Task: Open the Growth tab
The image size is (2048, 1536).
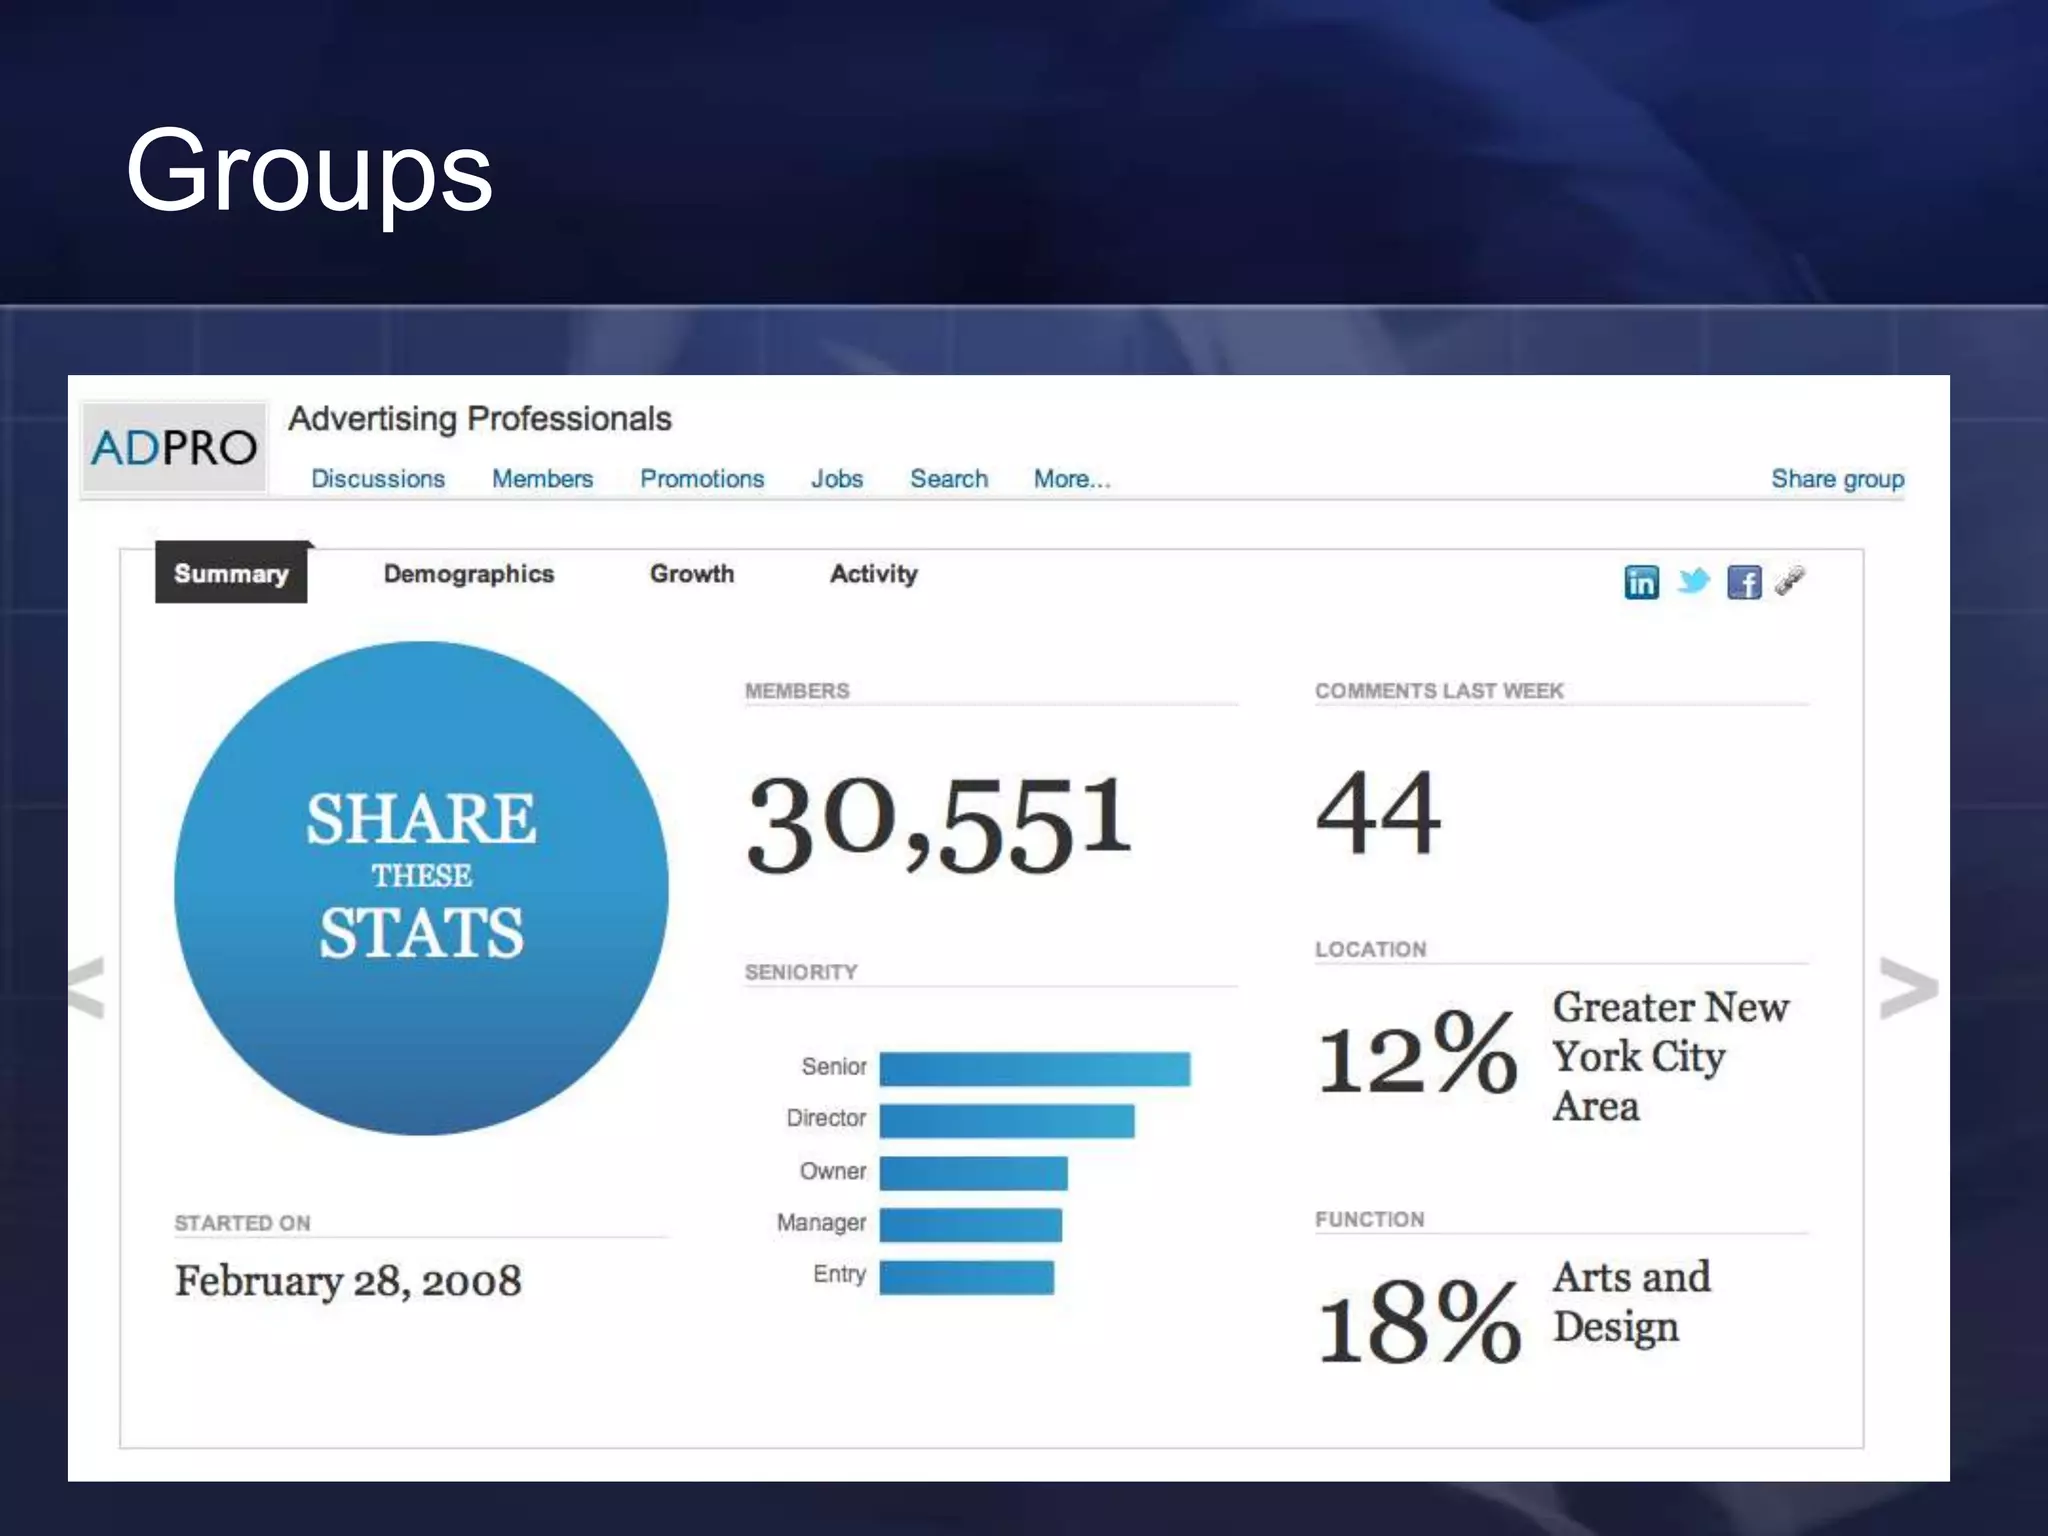Action: pyautogui.click(x=692, y=574)
